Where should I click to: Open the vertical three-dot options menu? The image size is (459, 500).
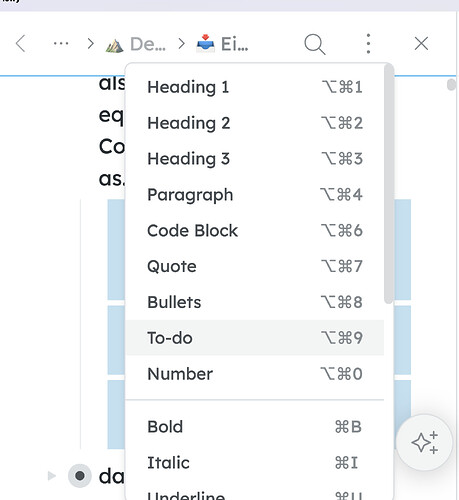tap(368, 44)
